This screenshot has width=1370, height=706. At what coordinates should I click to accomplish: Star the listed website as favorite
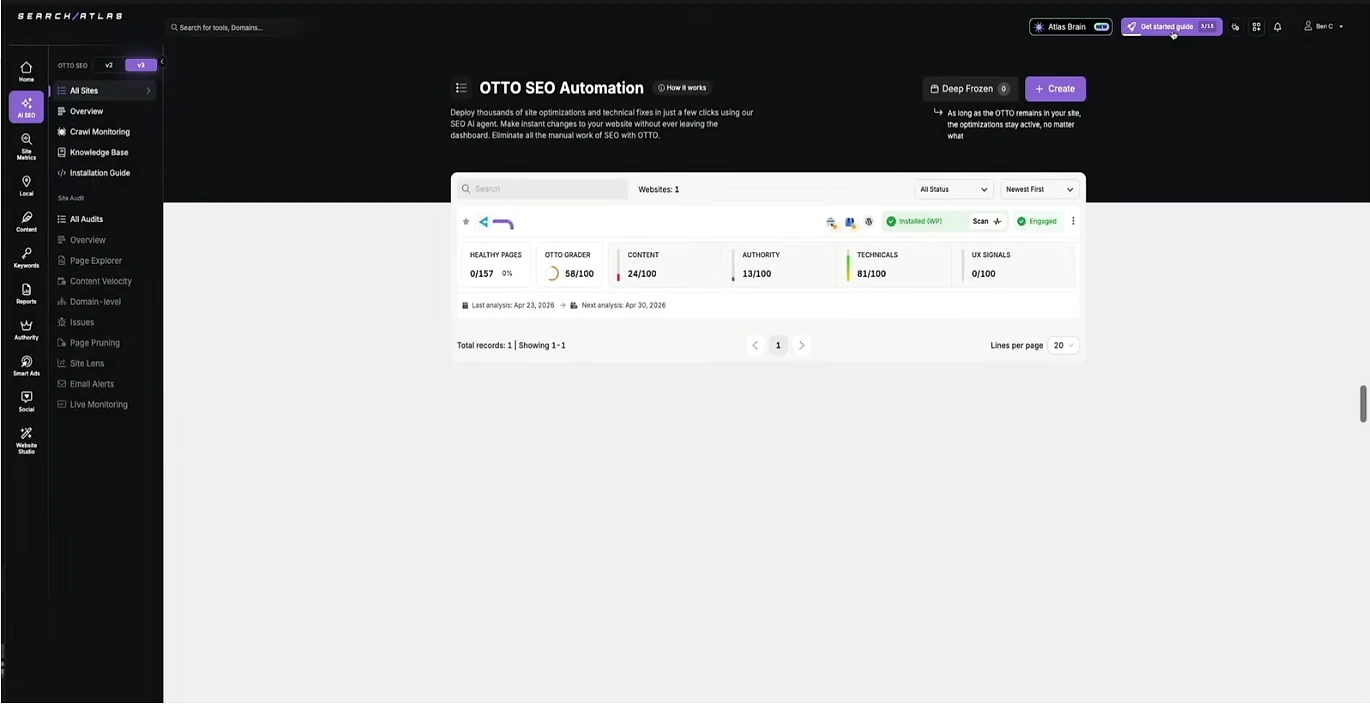[465, 222]
